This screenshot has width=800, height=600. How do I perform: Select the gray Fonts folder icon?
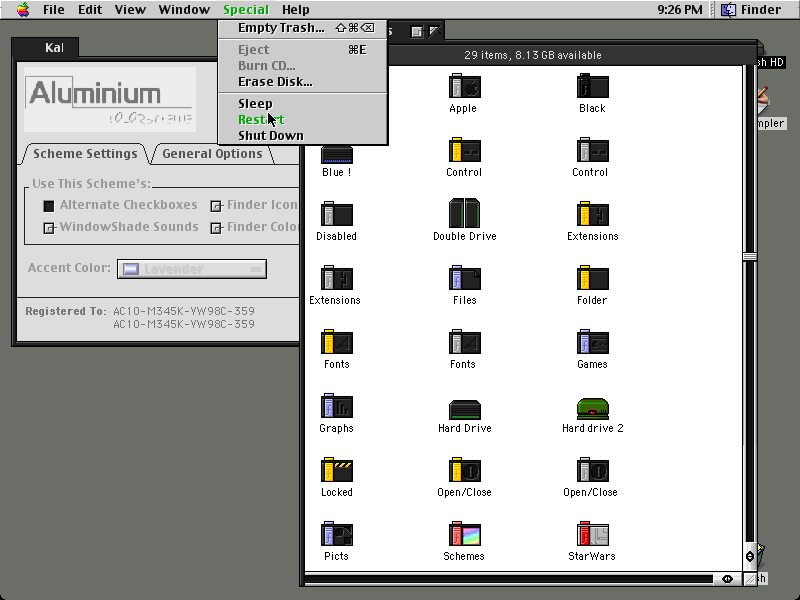(x=464, y=342)
